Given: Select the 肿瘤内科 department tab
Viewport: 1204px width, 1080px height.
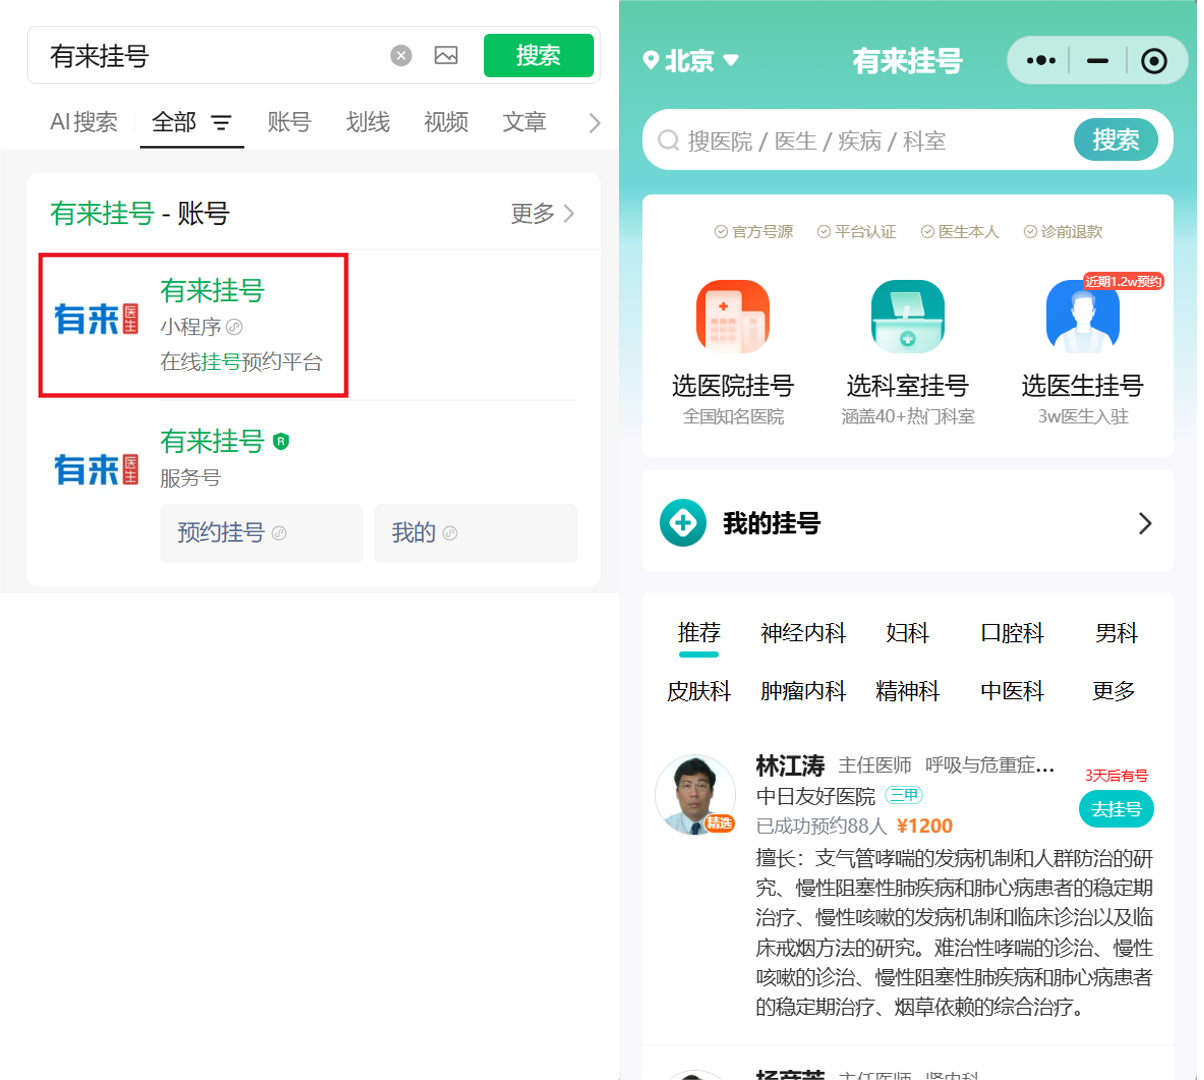Looking at the screenshot, I should [x=803, y=691].
